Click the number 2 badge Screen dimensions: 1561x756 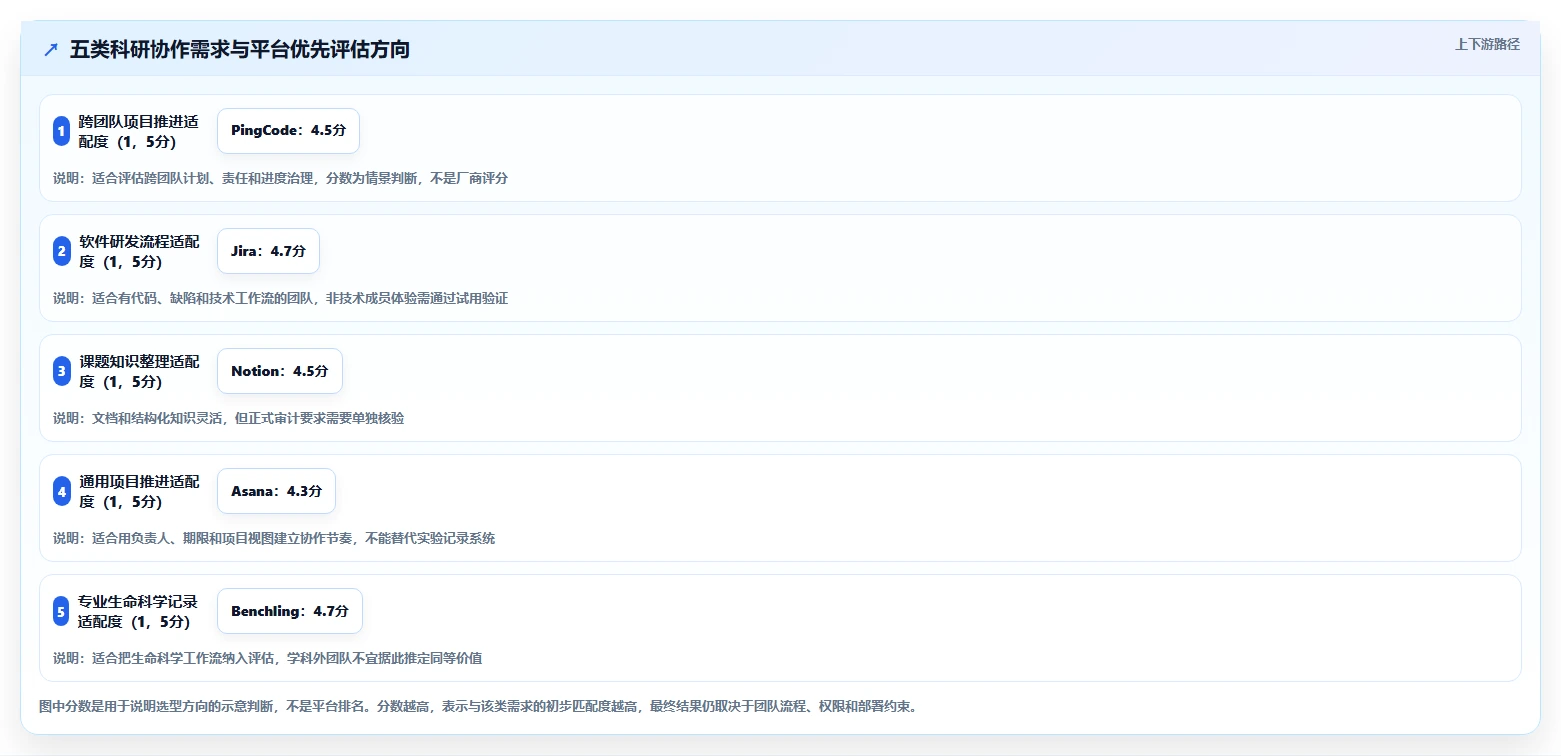61,251
